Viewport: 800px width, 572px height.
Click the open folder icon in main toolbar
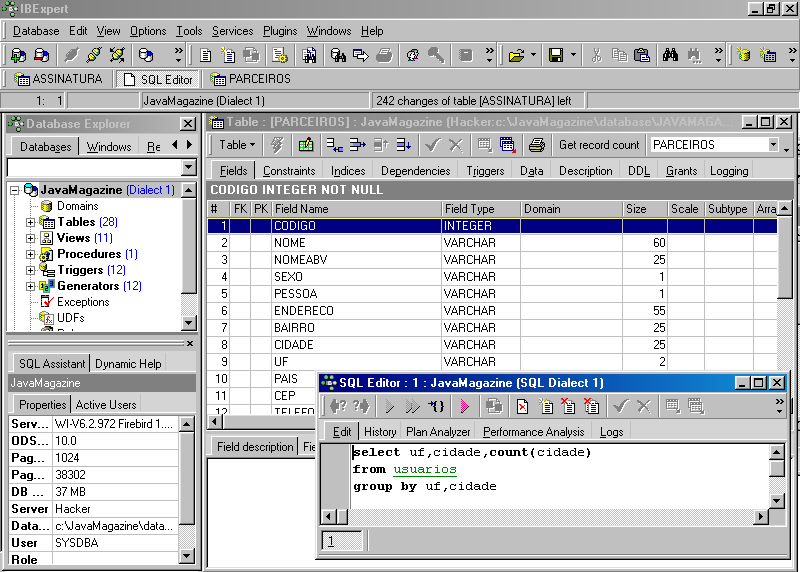pyautogui.click(x=516, y=56)
